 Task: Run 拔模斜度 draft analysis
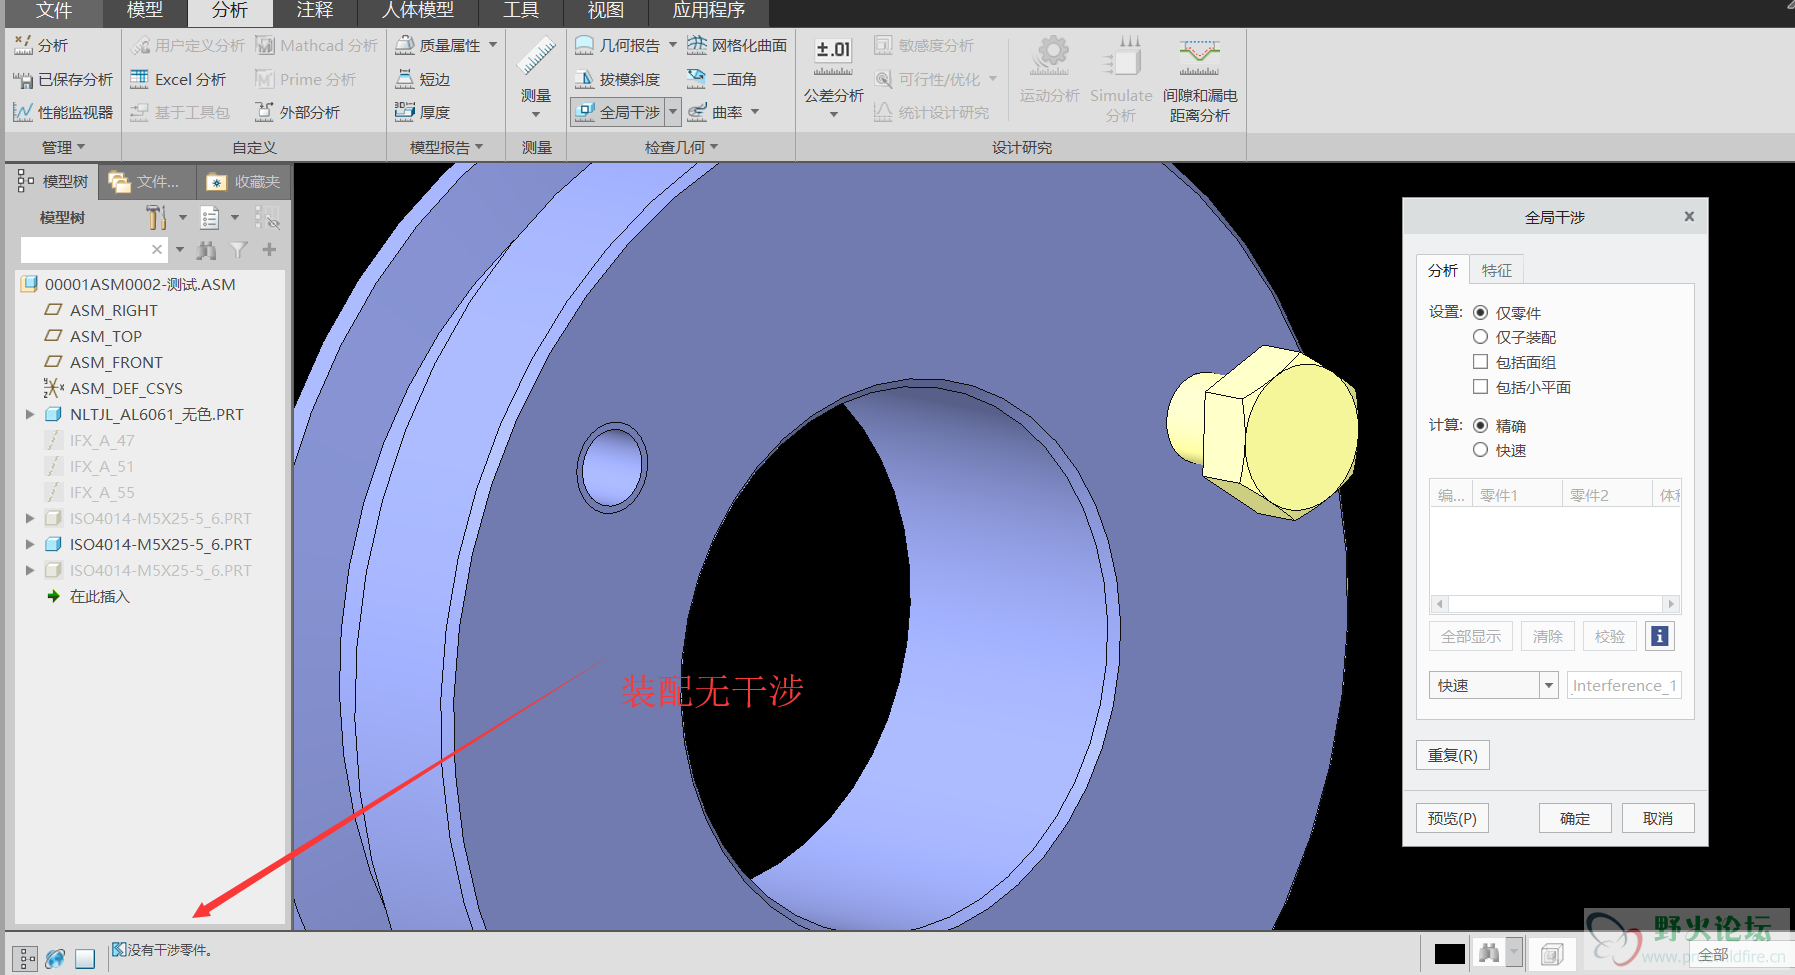click(617, 79)
